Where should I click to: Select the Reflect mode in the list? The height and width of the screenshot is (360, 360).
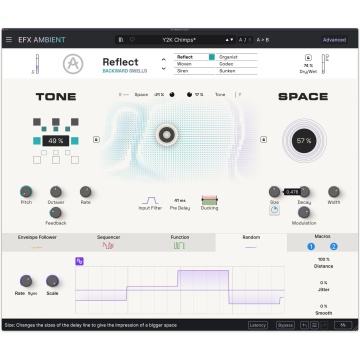[195, 57]
